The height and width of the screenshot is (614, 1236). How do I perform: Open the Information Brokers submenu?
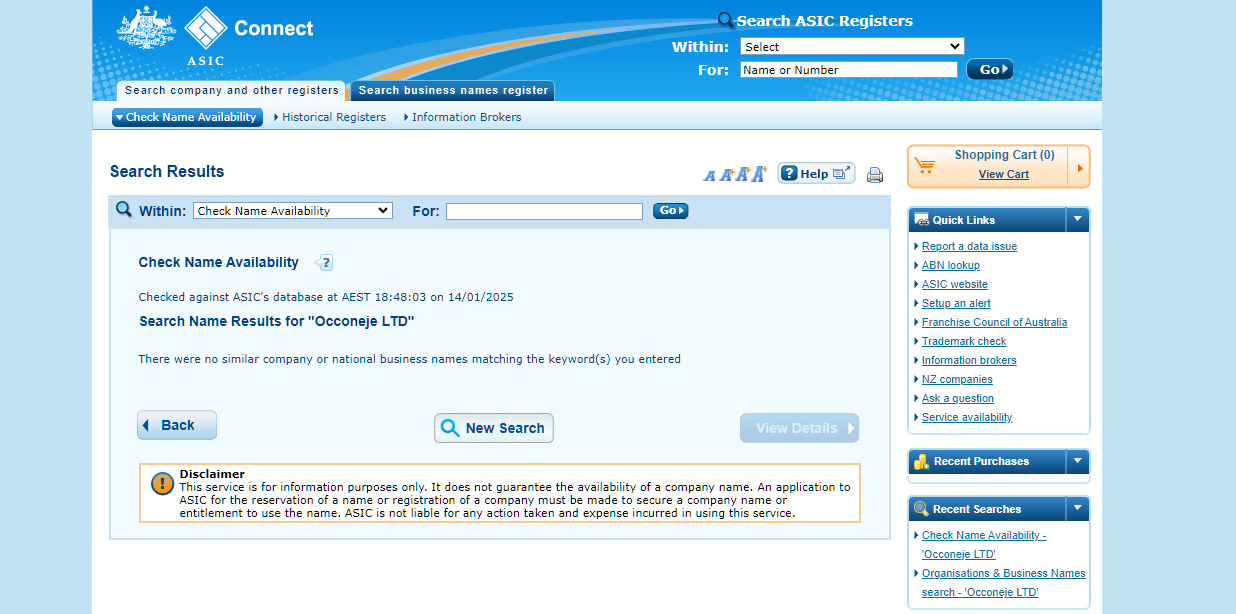[463, 117]
